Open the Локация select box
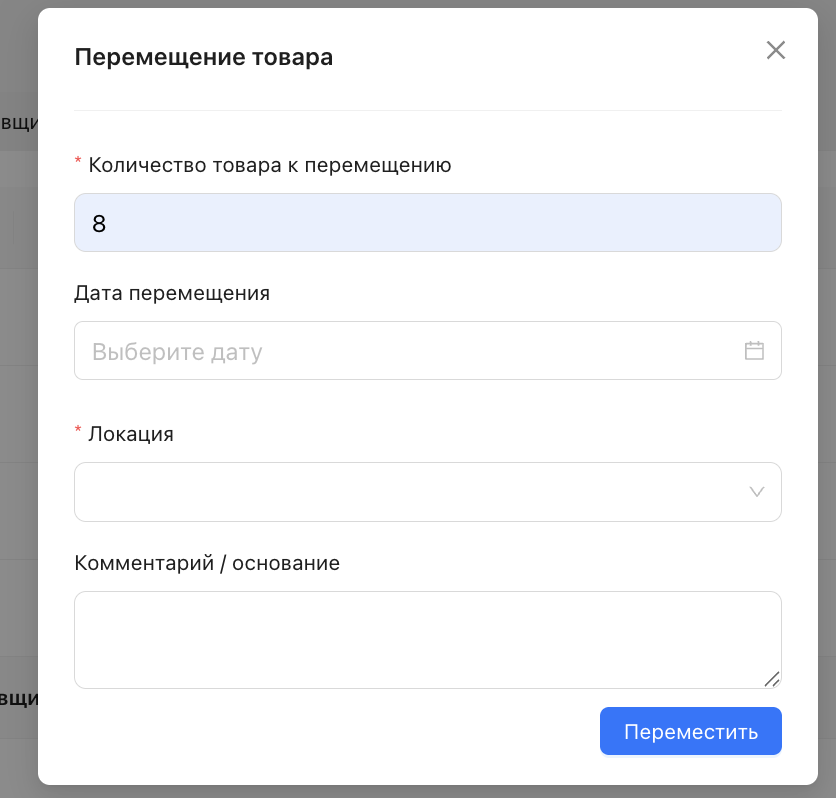This screenshot has width=836, height=798. 410,492
